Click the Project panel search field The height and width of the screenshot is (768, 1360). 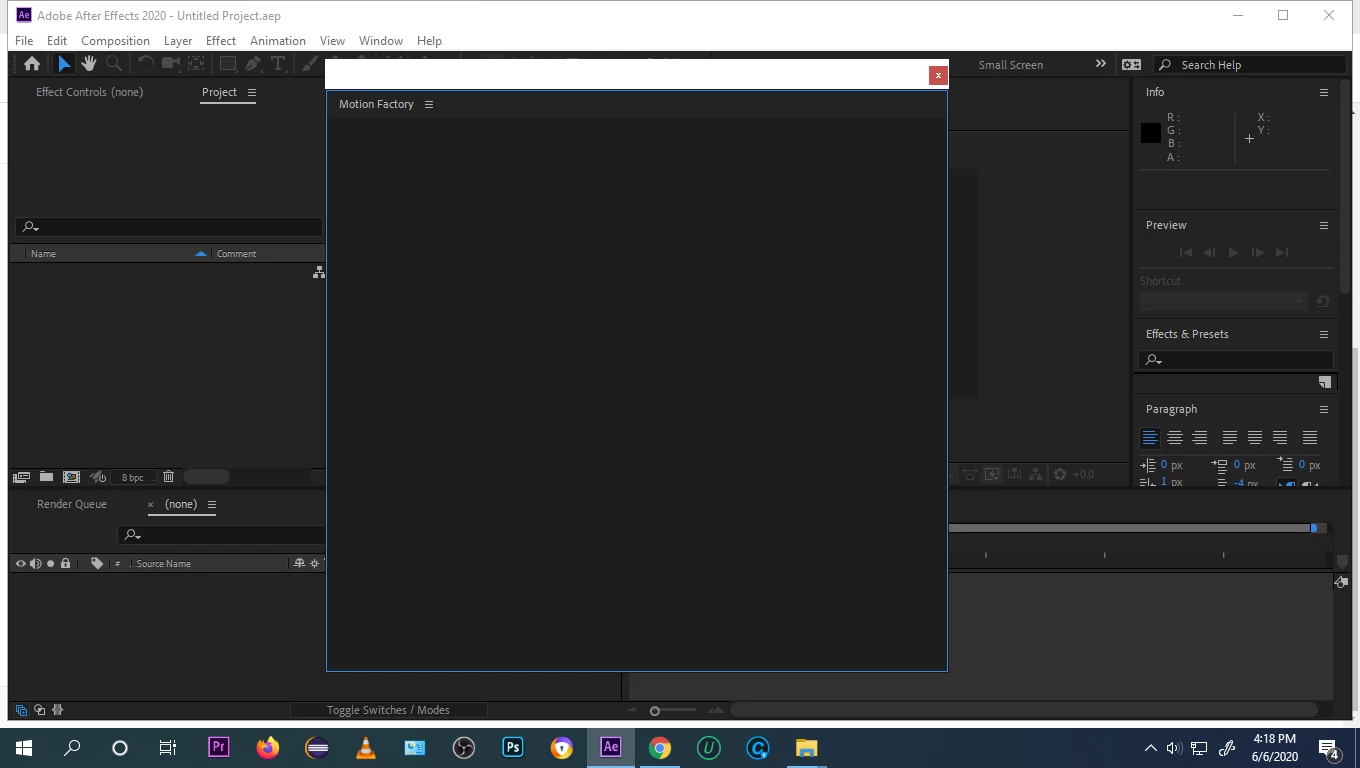[169, 227]
